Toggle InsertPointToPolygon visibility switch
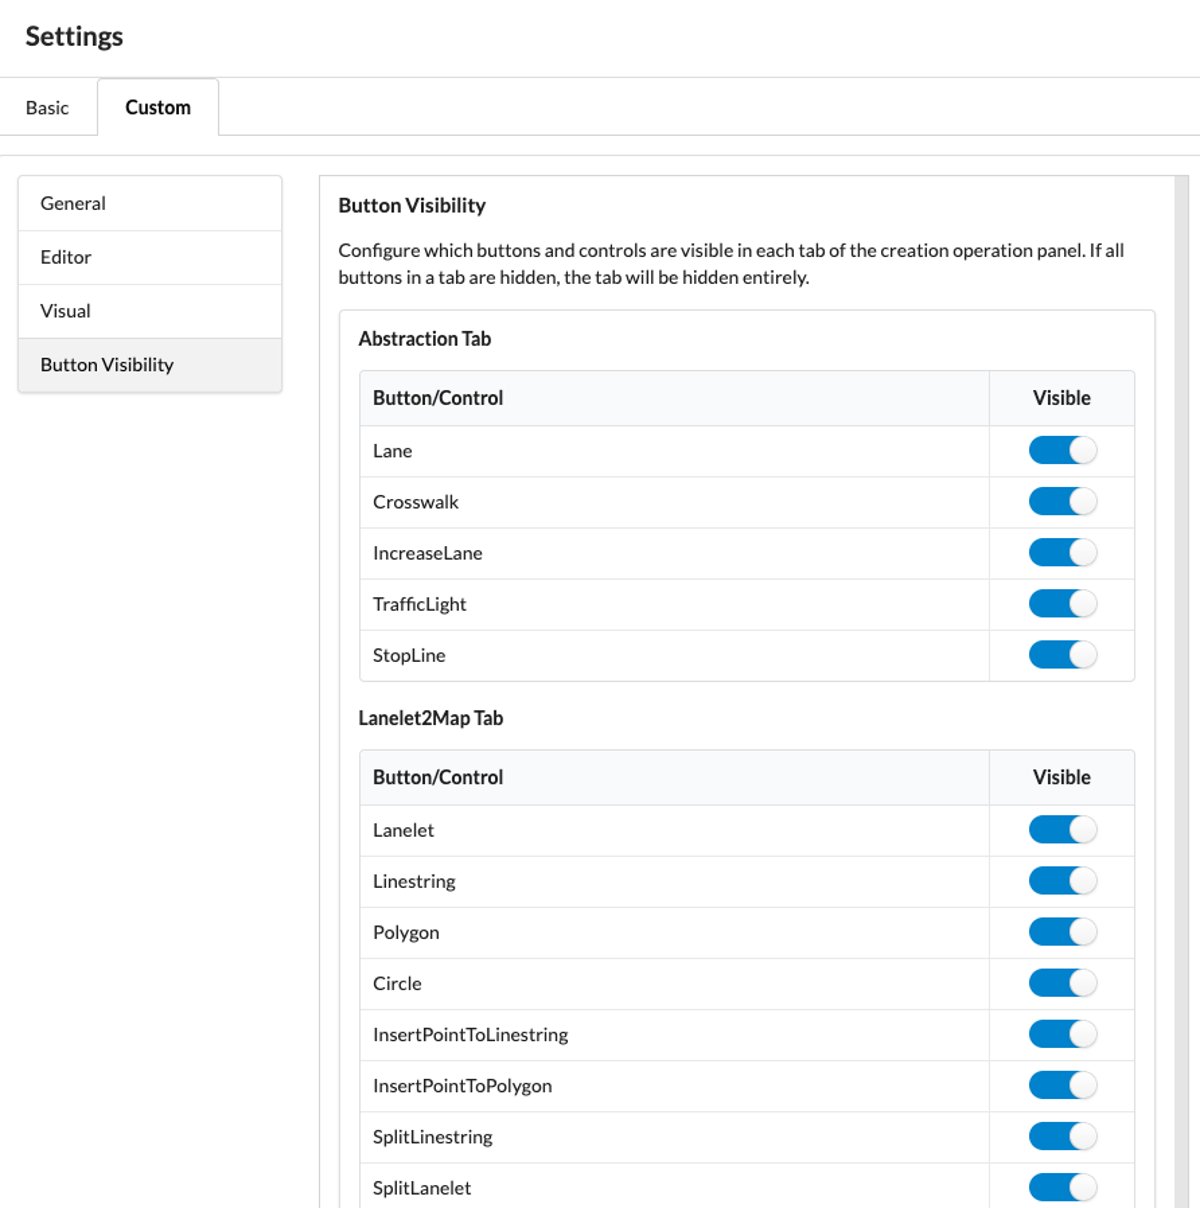 pos(1062,1085)
